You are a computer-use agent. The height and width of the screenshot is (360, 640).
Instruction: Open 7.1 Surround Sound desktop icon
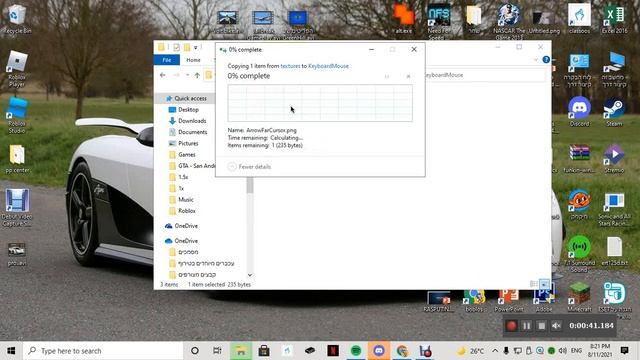click(579, 254)
